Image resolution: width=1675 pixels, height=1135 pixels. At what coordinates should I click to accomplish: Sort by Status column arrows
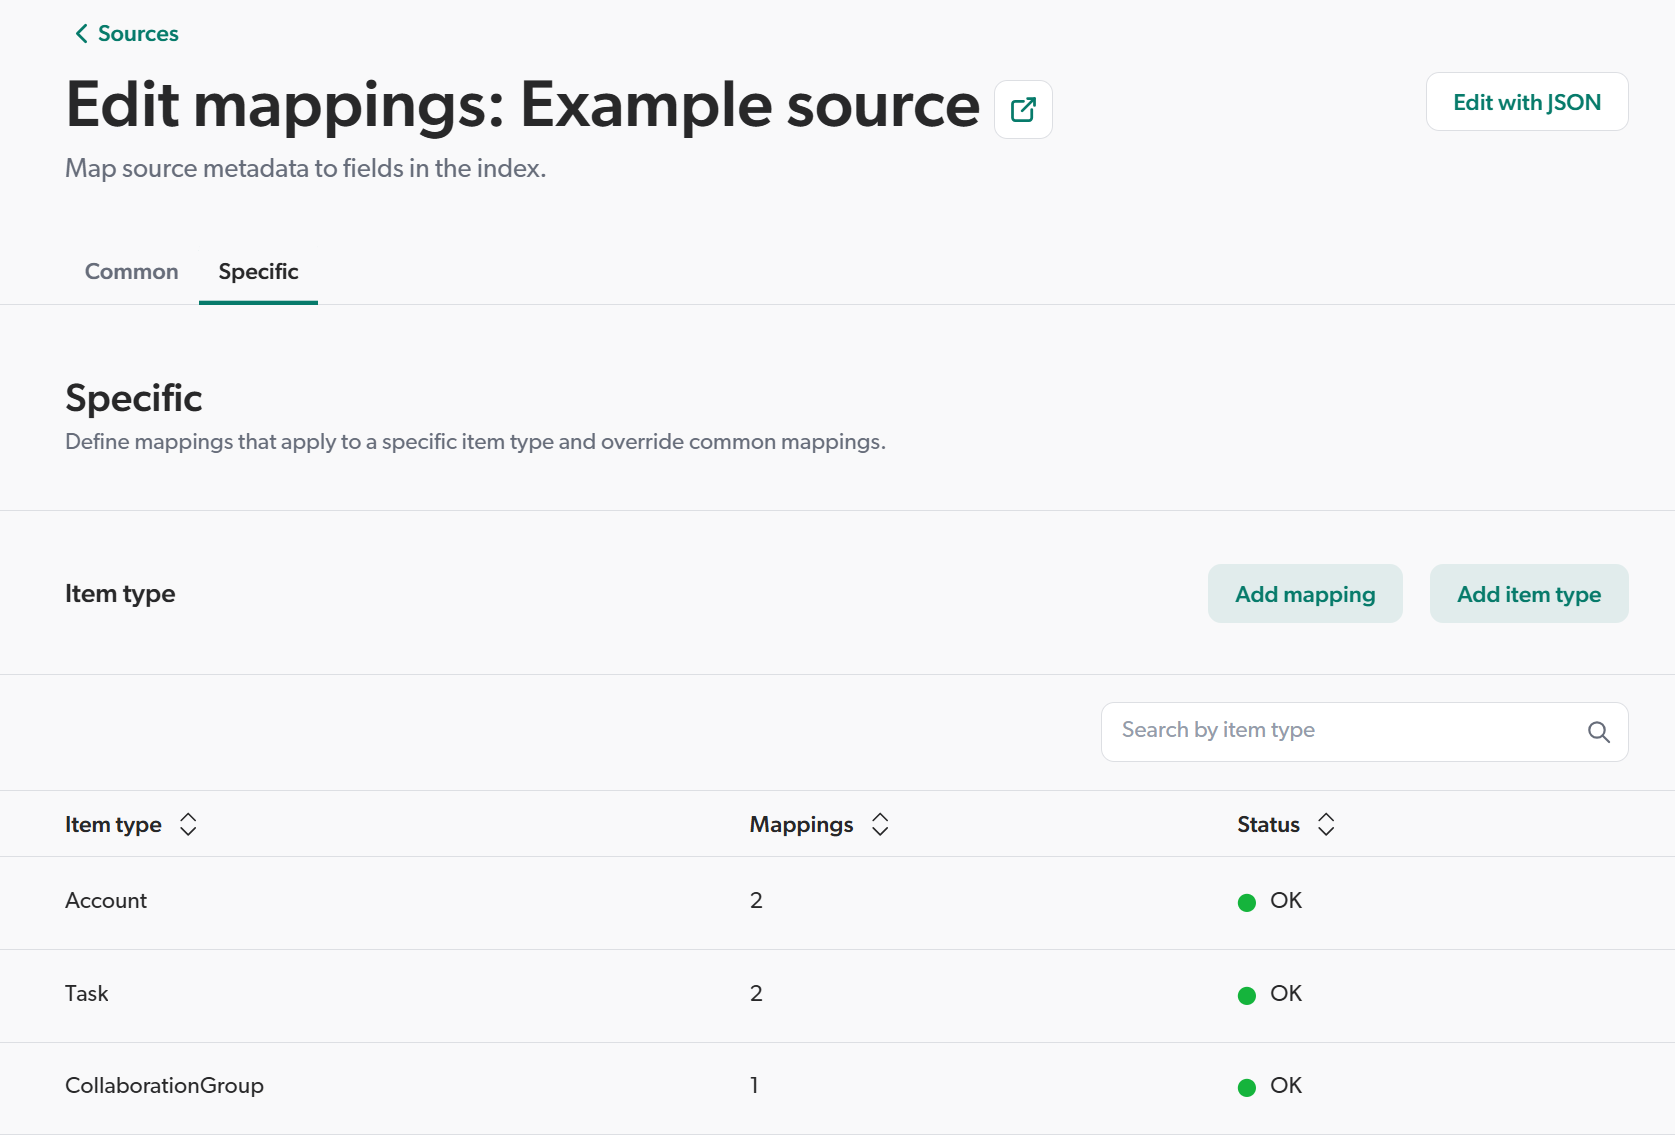pyautogui.click(x=1326, y=824)
